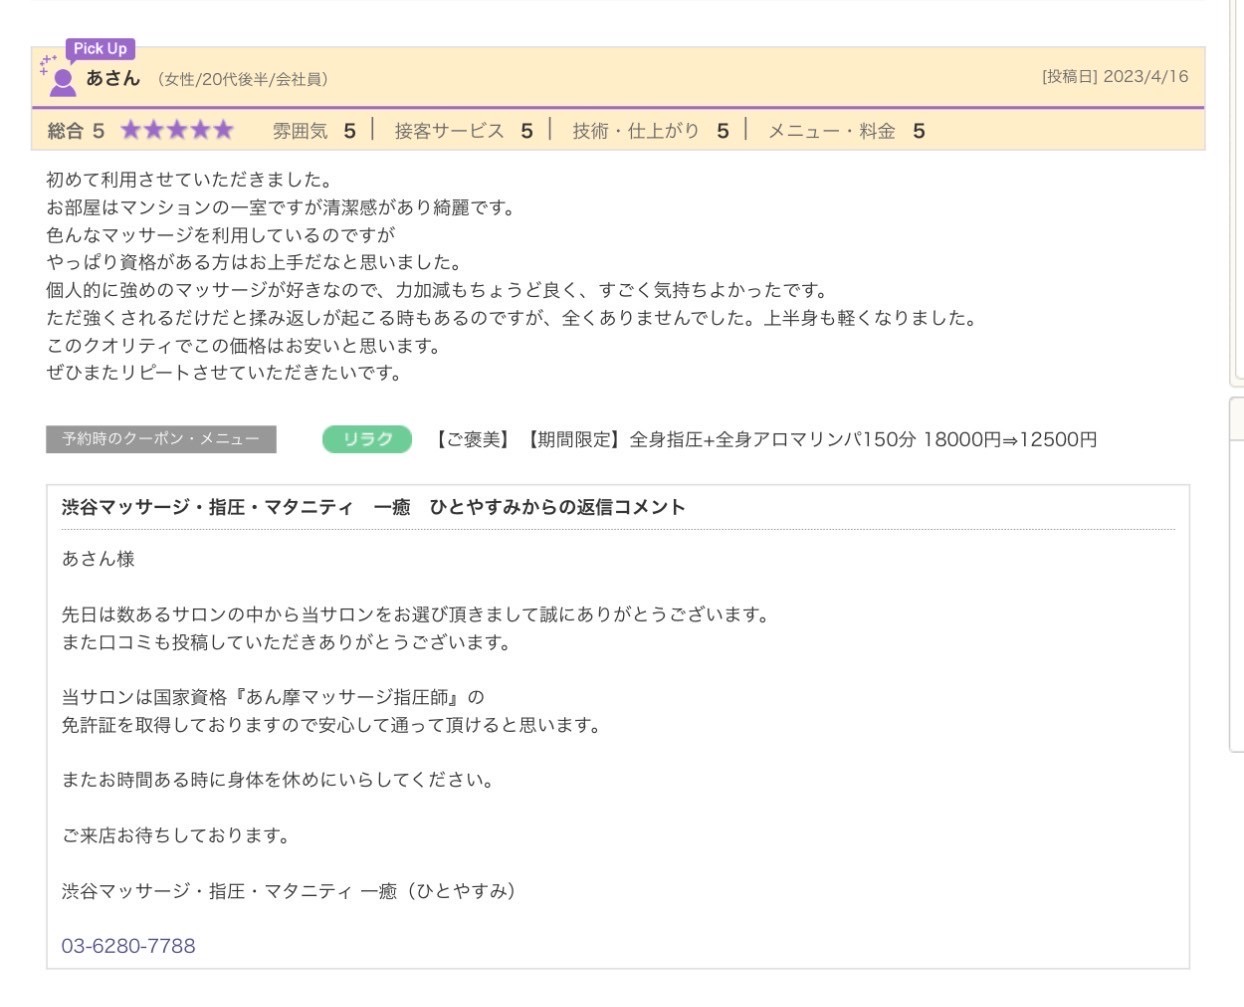Click the reply line 先日は数あるサロンの中から
Viewport: 1244px width, 1007px height.
(x=416, y=614)
